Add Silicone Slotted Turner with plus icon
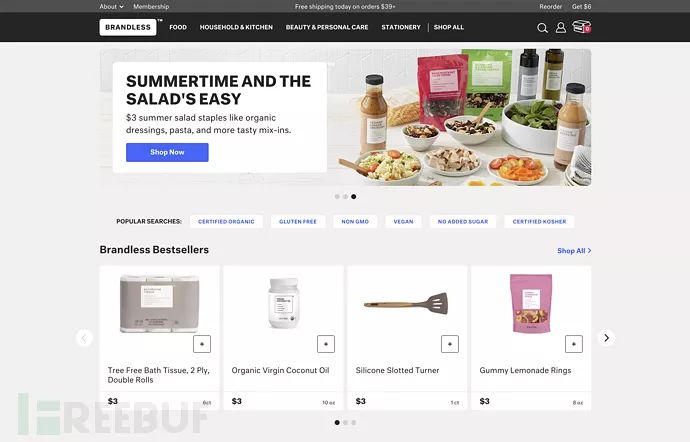The height and width of the screenshot is (442, 690). [450, 344]
